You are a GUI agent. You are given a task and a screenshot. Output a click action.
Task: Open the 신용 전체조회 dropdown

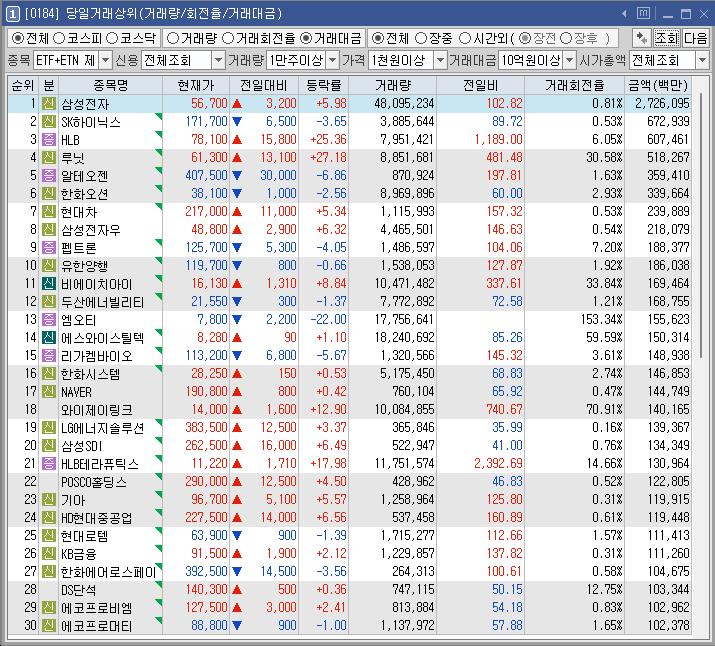coord(219,60)
